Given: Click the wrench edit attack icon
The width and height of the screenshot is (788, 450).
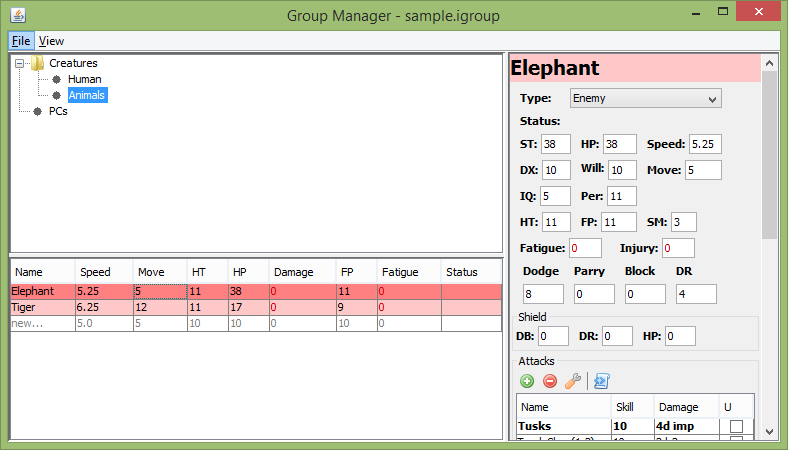Looking at the screenshot, I should tap(572, 381).
